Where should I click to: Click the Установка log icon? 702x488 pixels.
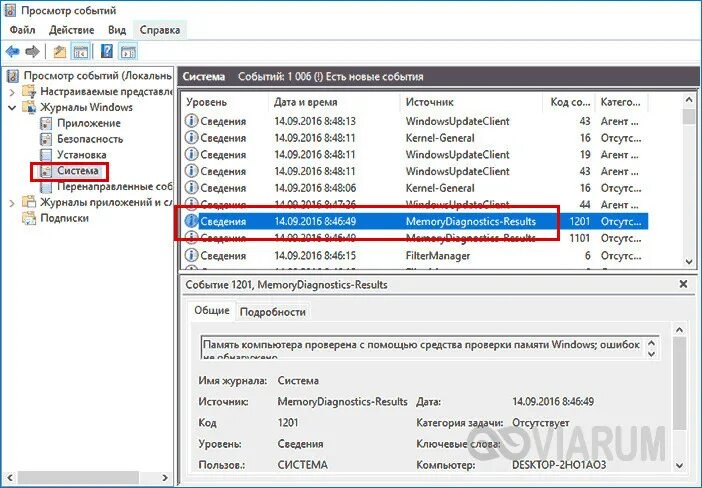[46, 155]
